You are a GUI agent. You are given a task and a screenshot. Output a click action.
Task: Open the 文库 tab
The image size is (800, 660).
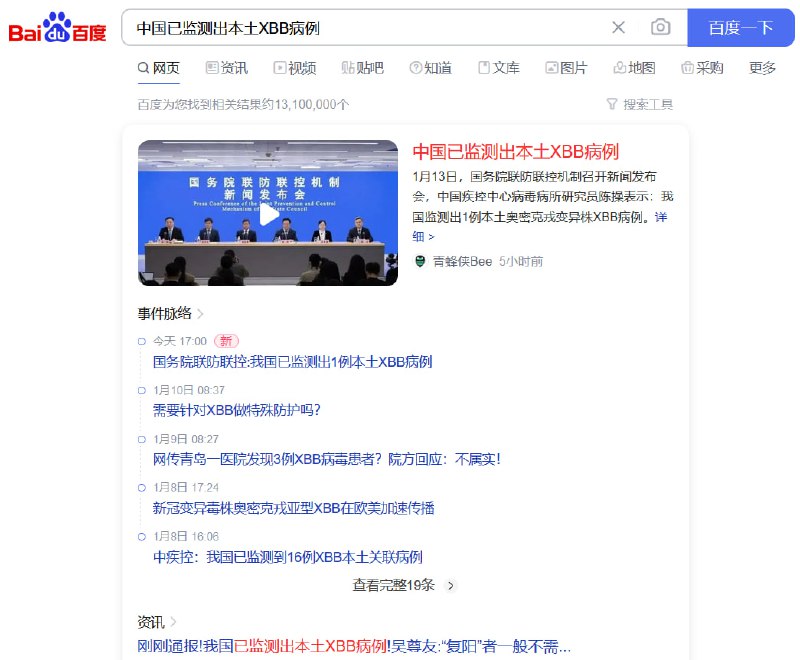coord(498,68)
